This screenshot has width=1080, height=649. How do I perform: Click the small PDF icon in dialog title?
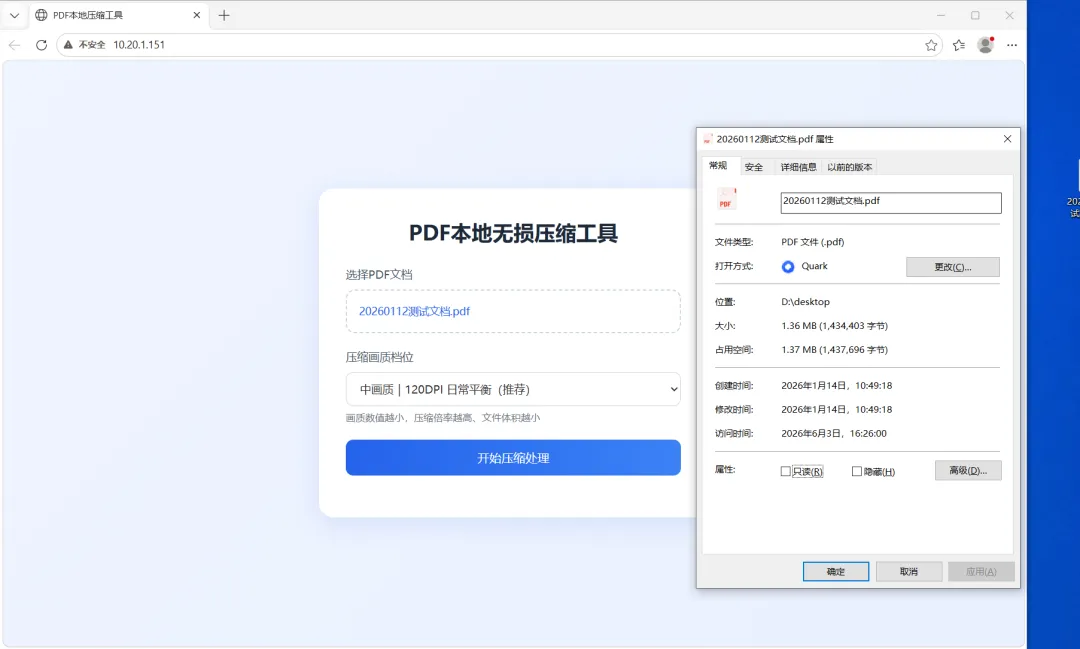(x=707, y=139)
